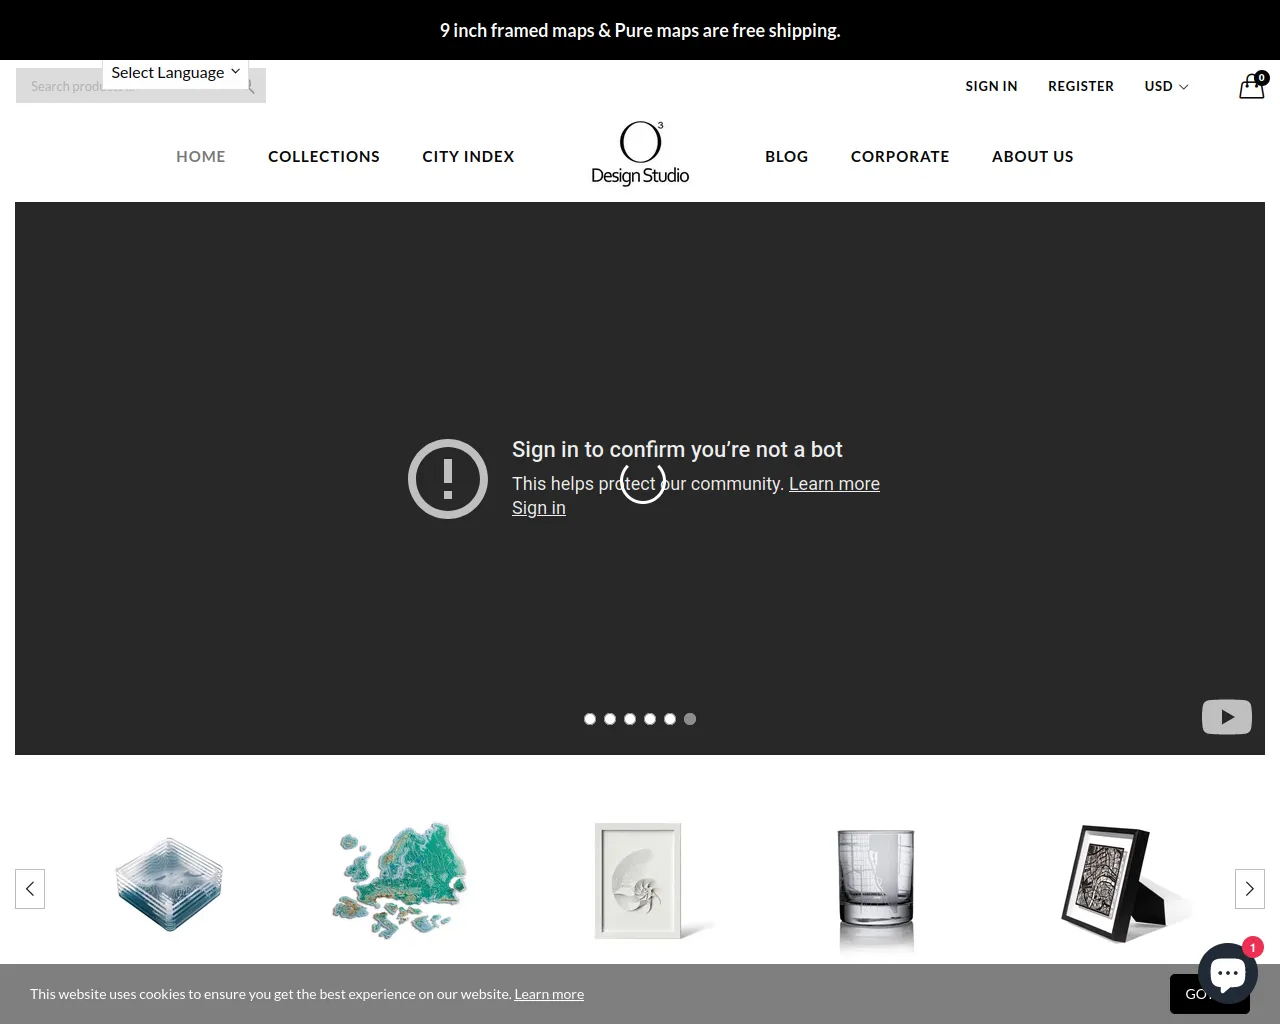This screenshot has height=1024, width=1280.
Task: Open the Corporate menu item
Action: point(900,156)
